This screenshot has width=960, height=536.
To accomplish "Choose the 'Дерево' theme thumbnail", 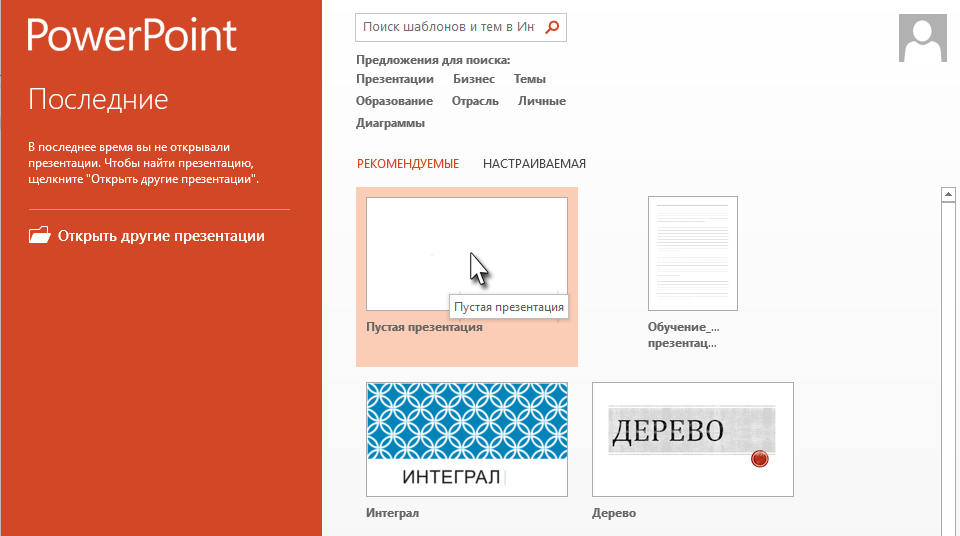I will [x=693, y=439].
